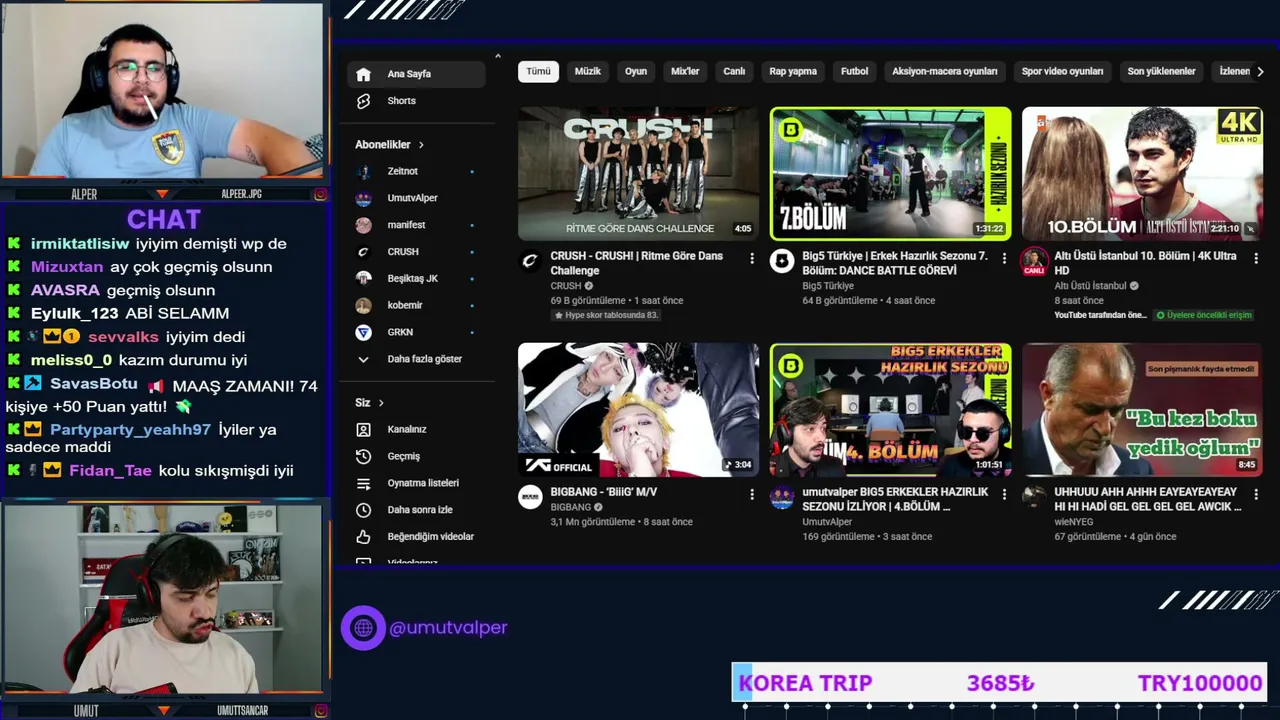Select the Mix'ler filter chip
The height and width of the screenshot is (720, 1280).
click(685, 72)
